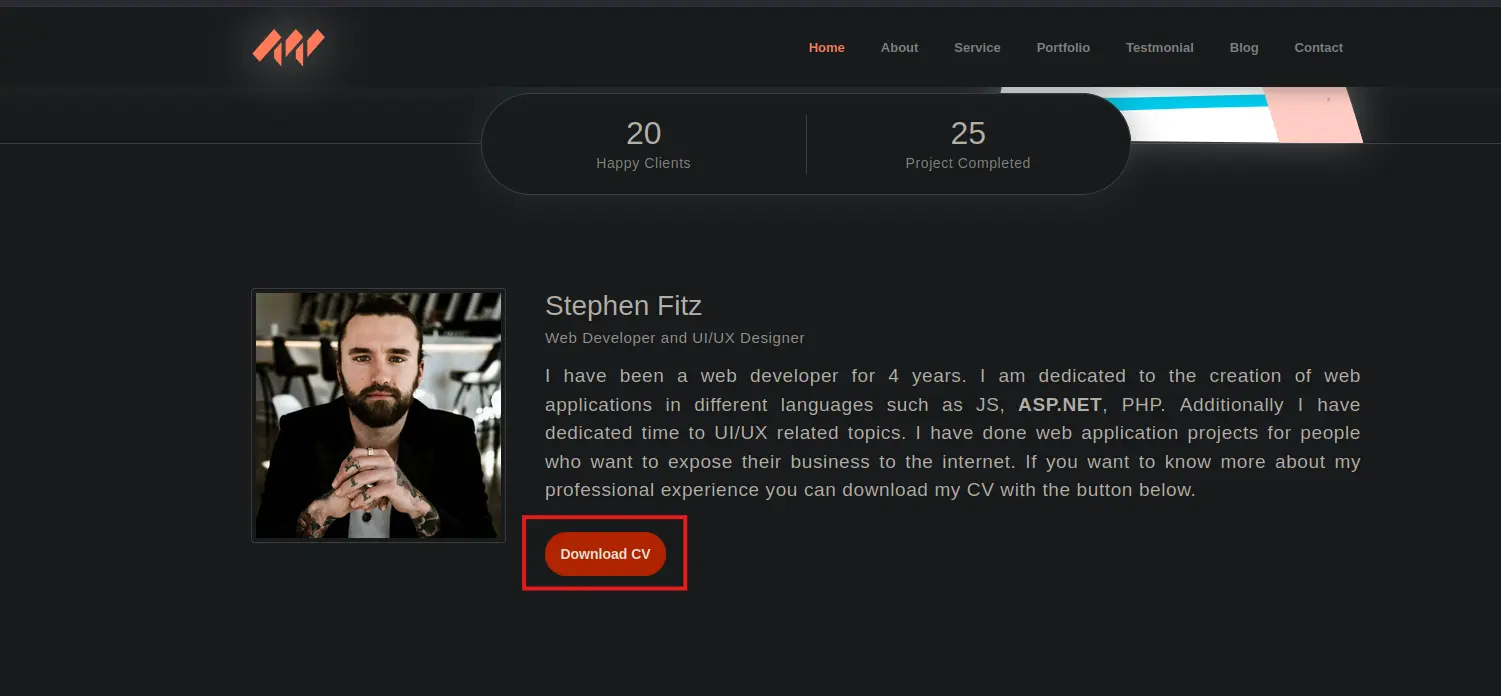Click the Happy Clients label
The width and height of the screenshot is (1501, 696).
pos(643,163)
